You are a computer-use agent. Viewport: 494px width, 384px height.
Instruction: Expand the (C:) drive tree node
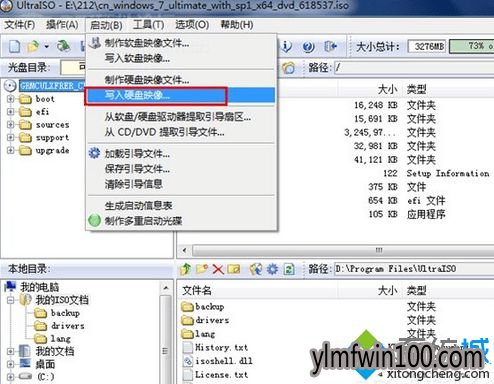[x=11, y=377]
